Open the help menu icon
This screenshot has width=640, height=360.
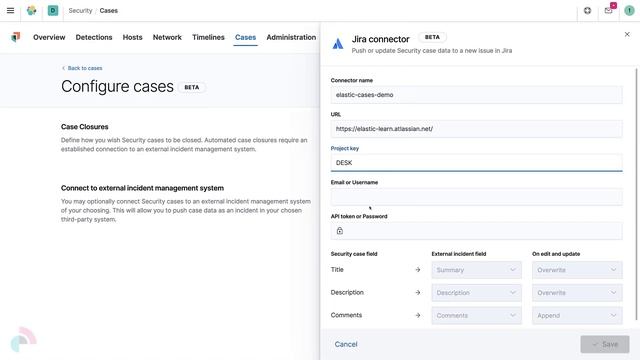pos(587,11)
